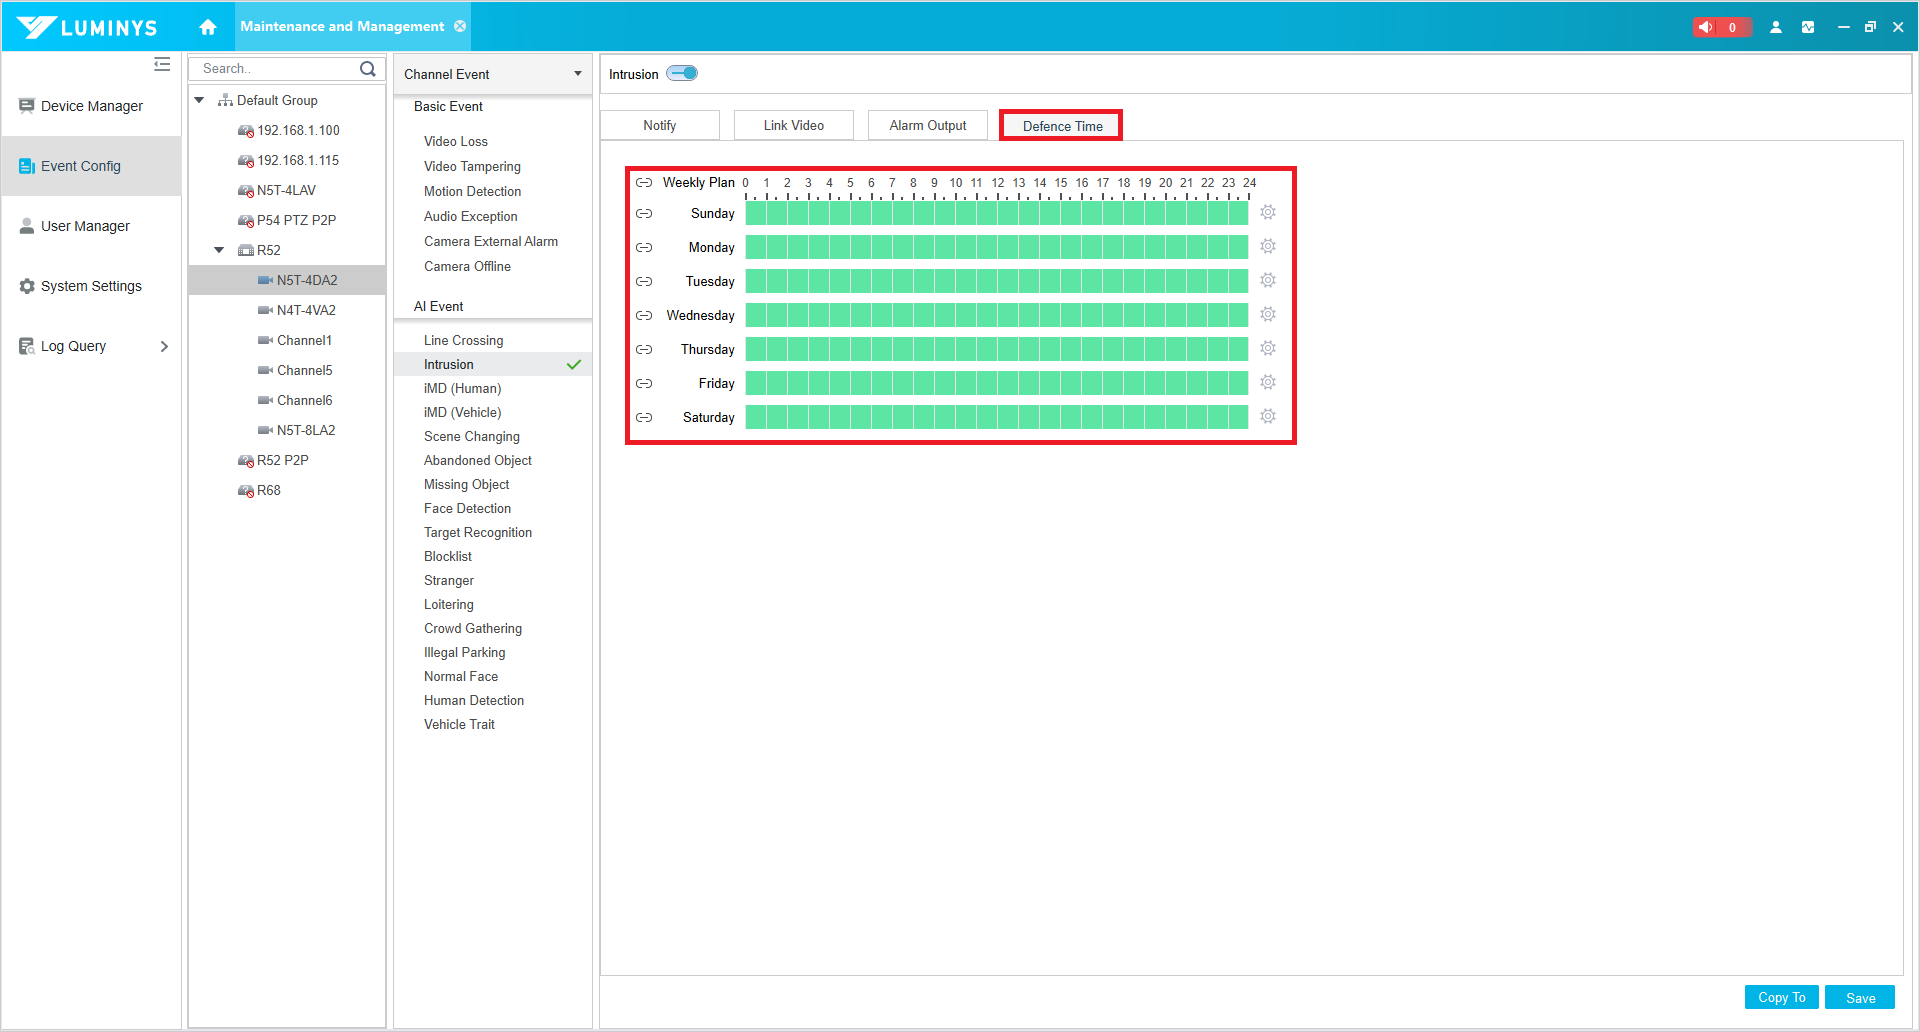Open the user account icon
This screenshot has width=1920, height=1032.
(x=1776, y=27)
